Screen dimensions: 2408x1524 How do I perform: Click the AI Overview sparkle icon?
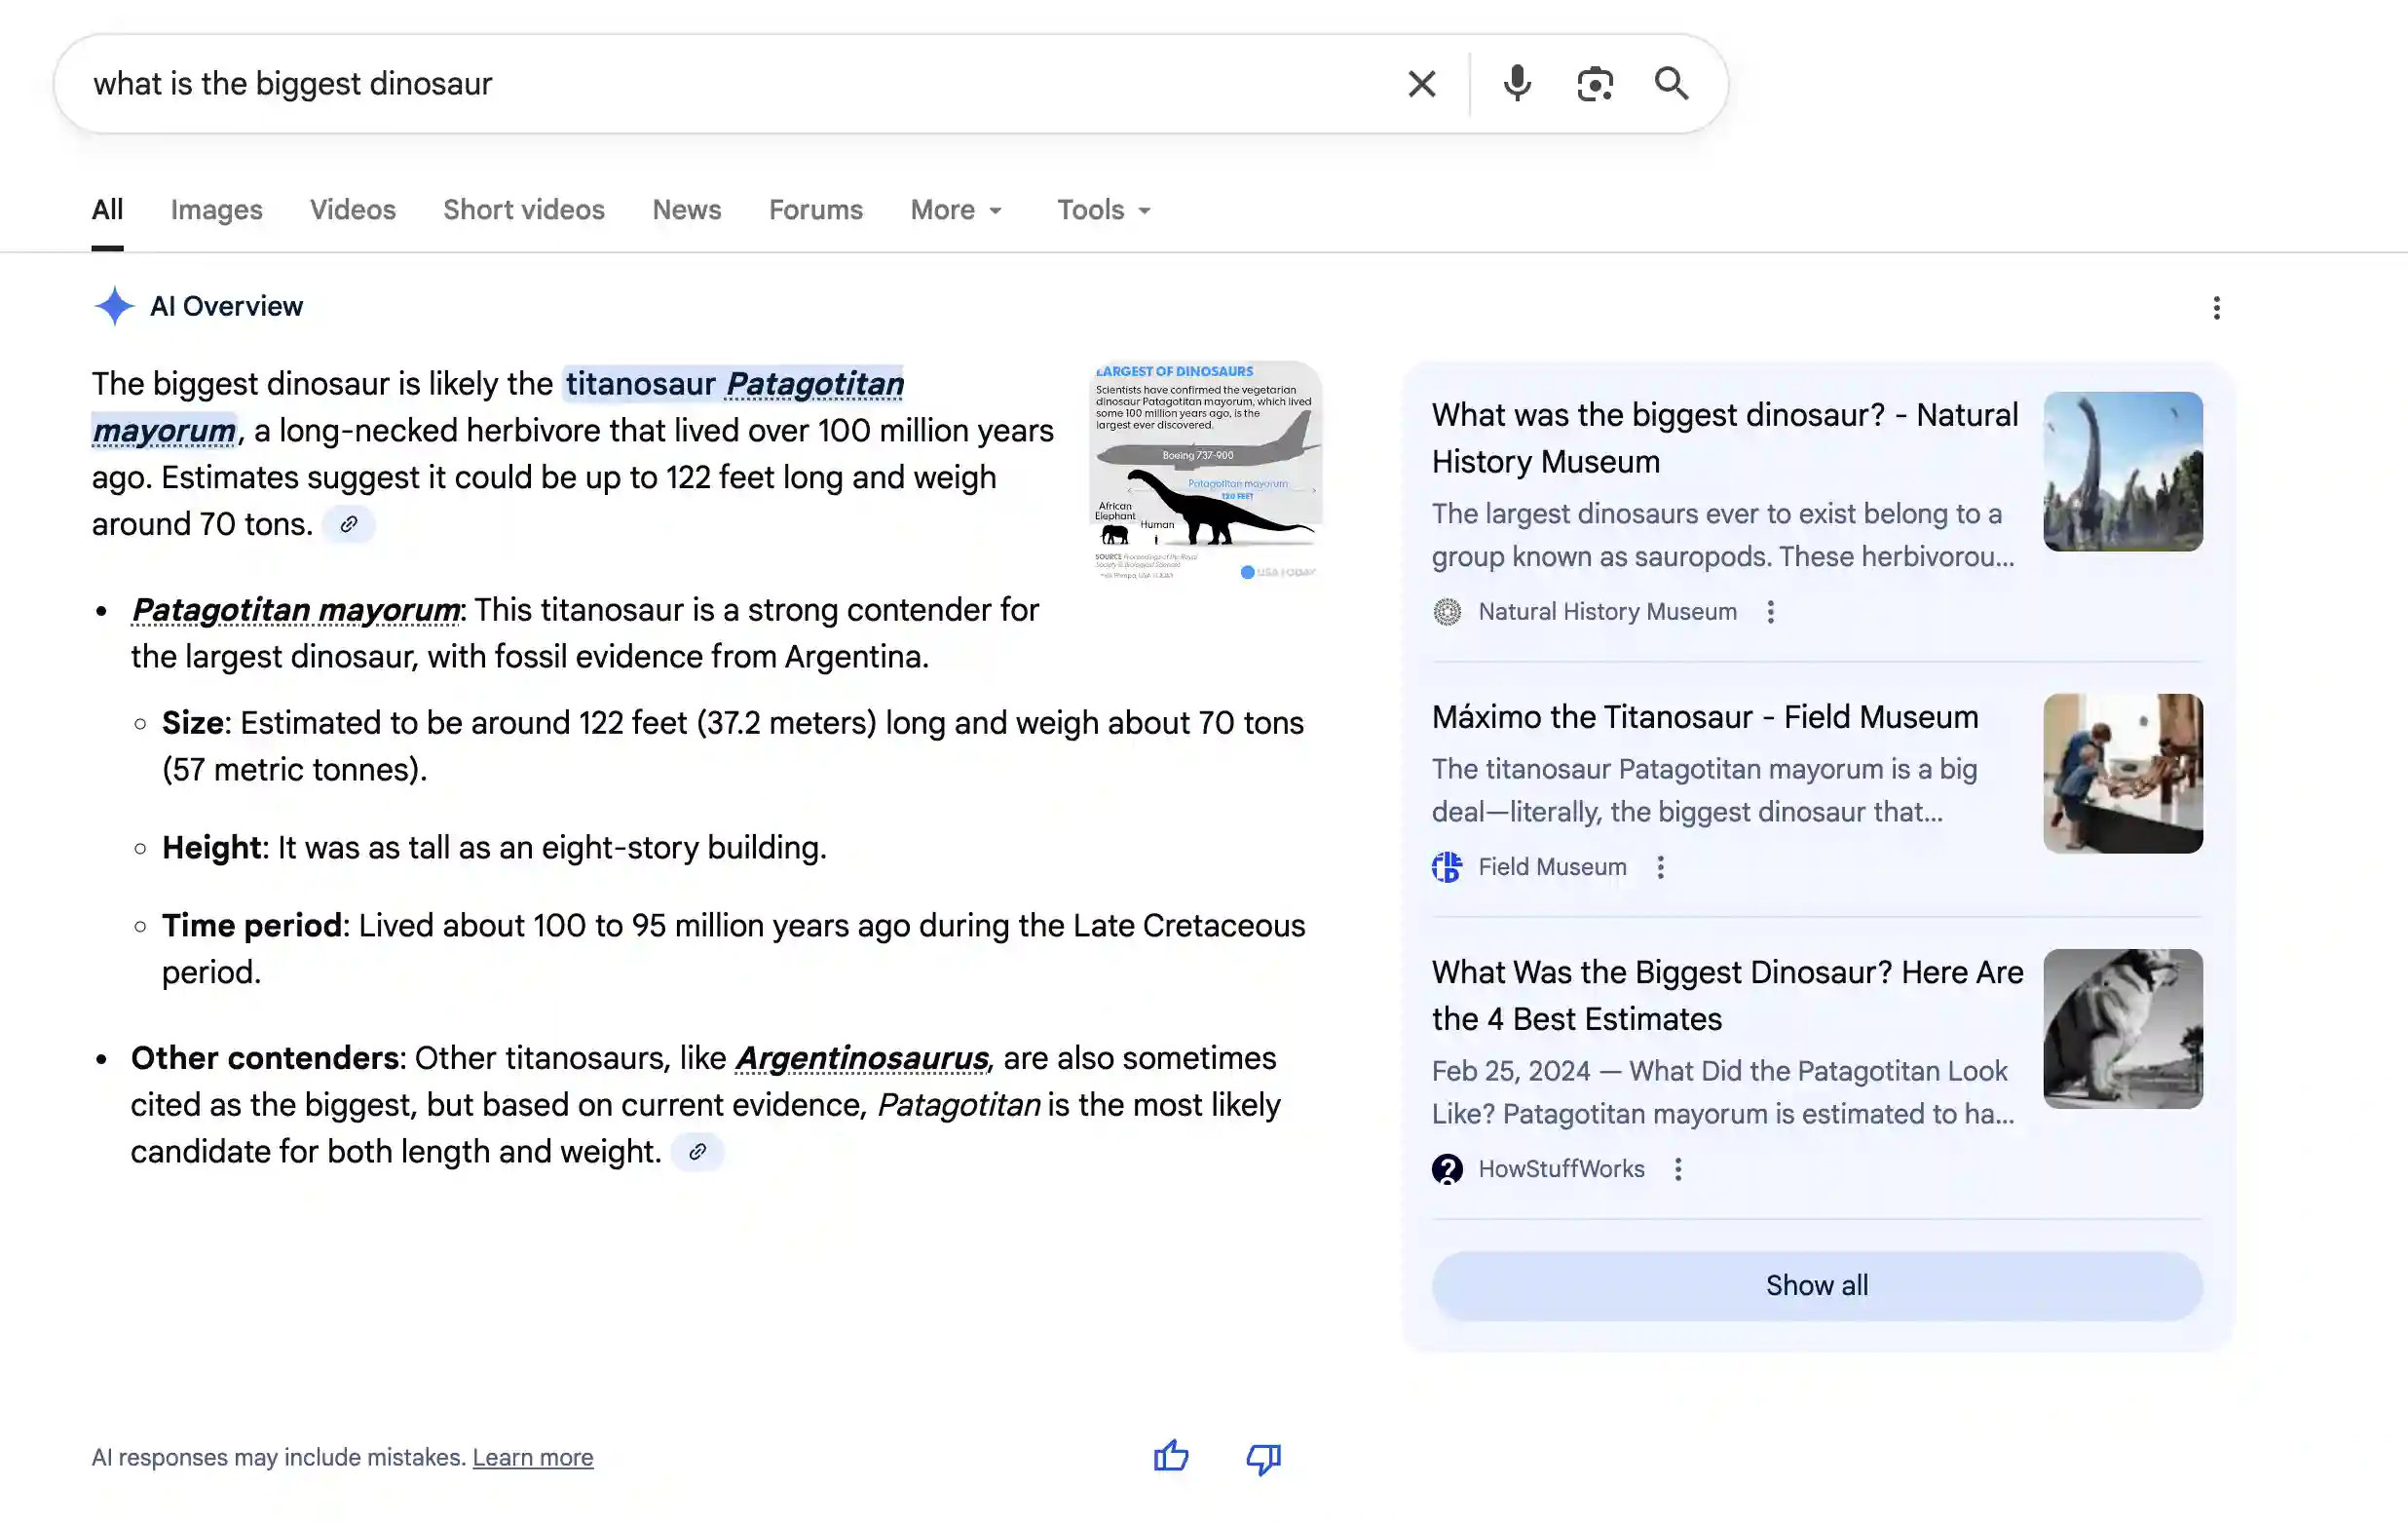(x=114, y=306)
